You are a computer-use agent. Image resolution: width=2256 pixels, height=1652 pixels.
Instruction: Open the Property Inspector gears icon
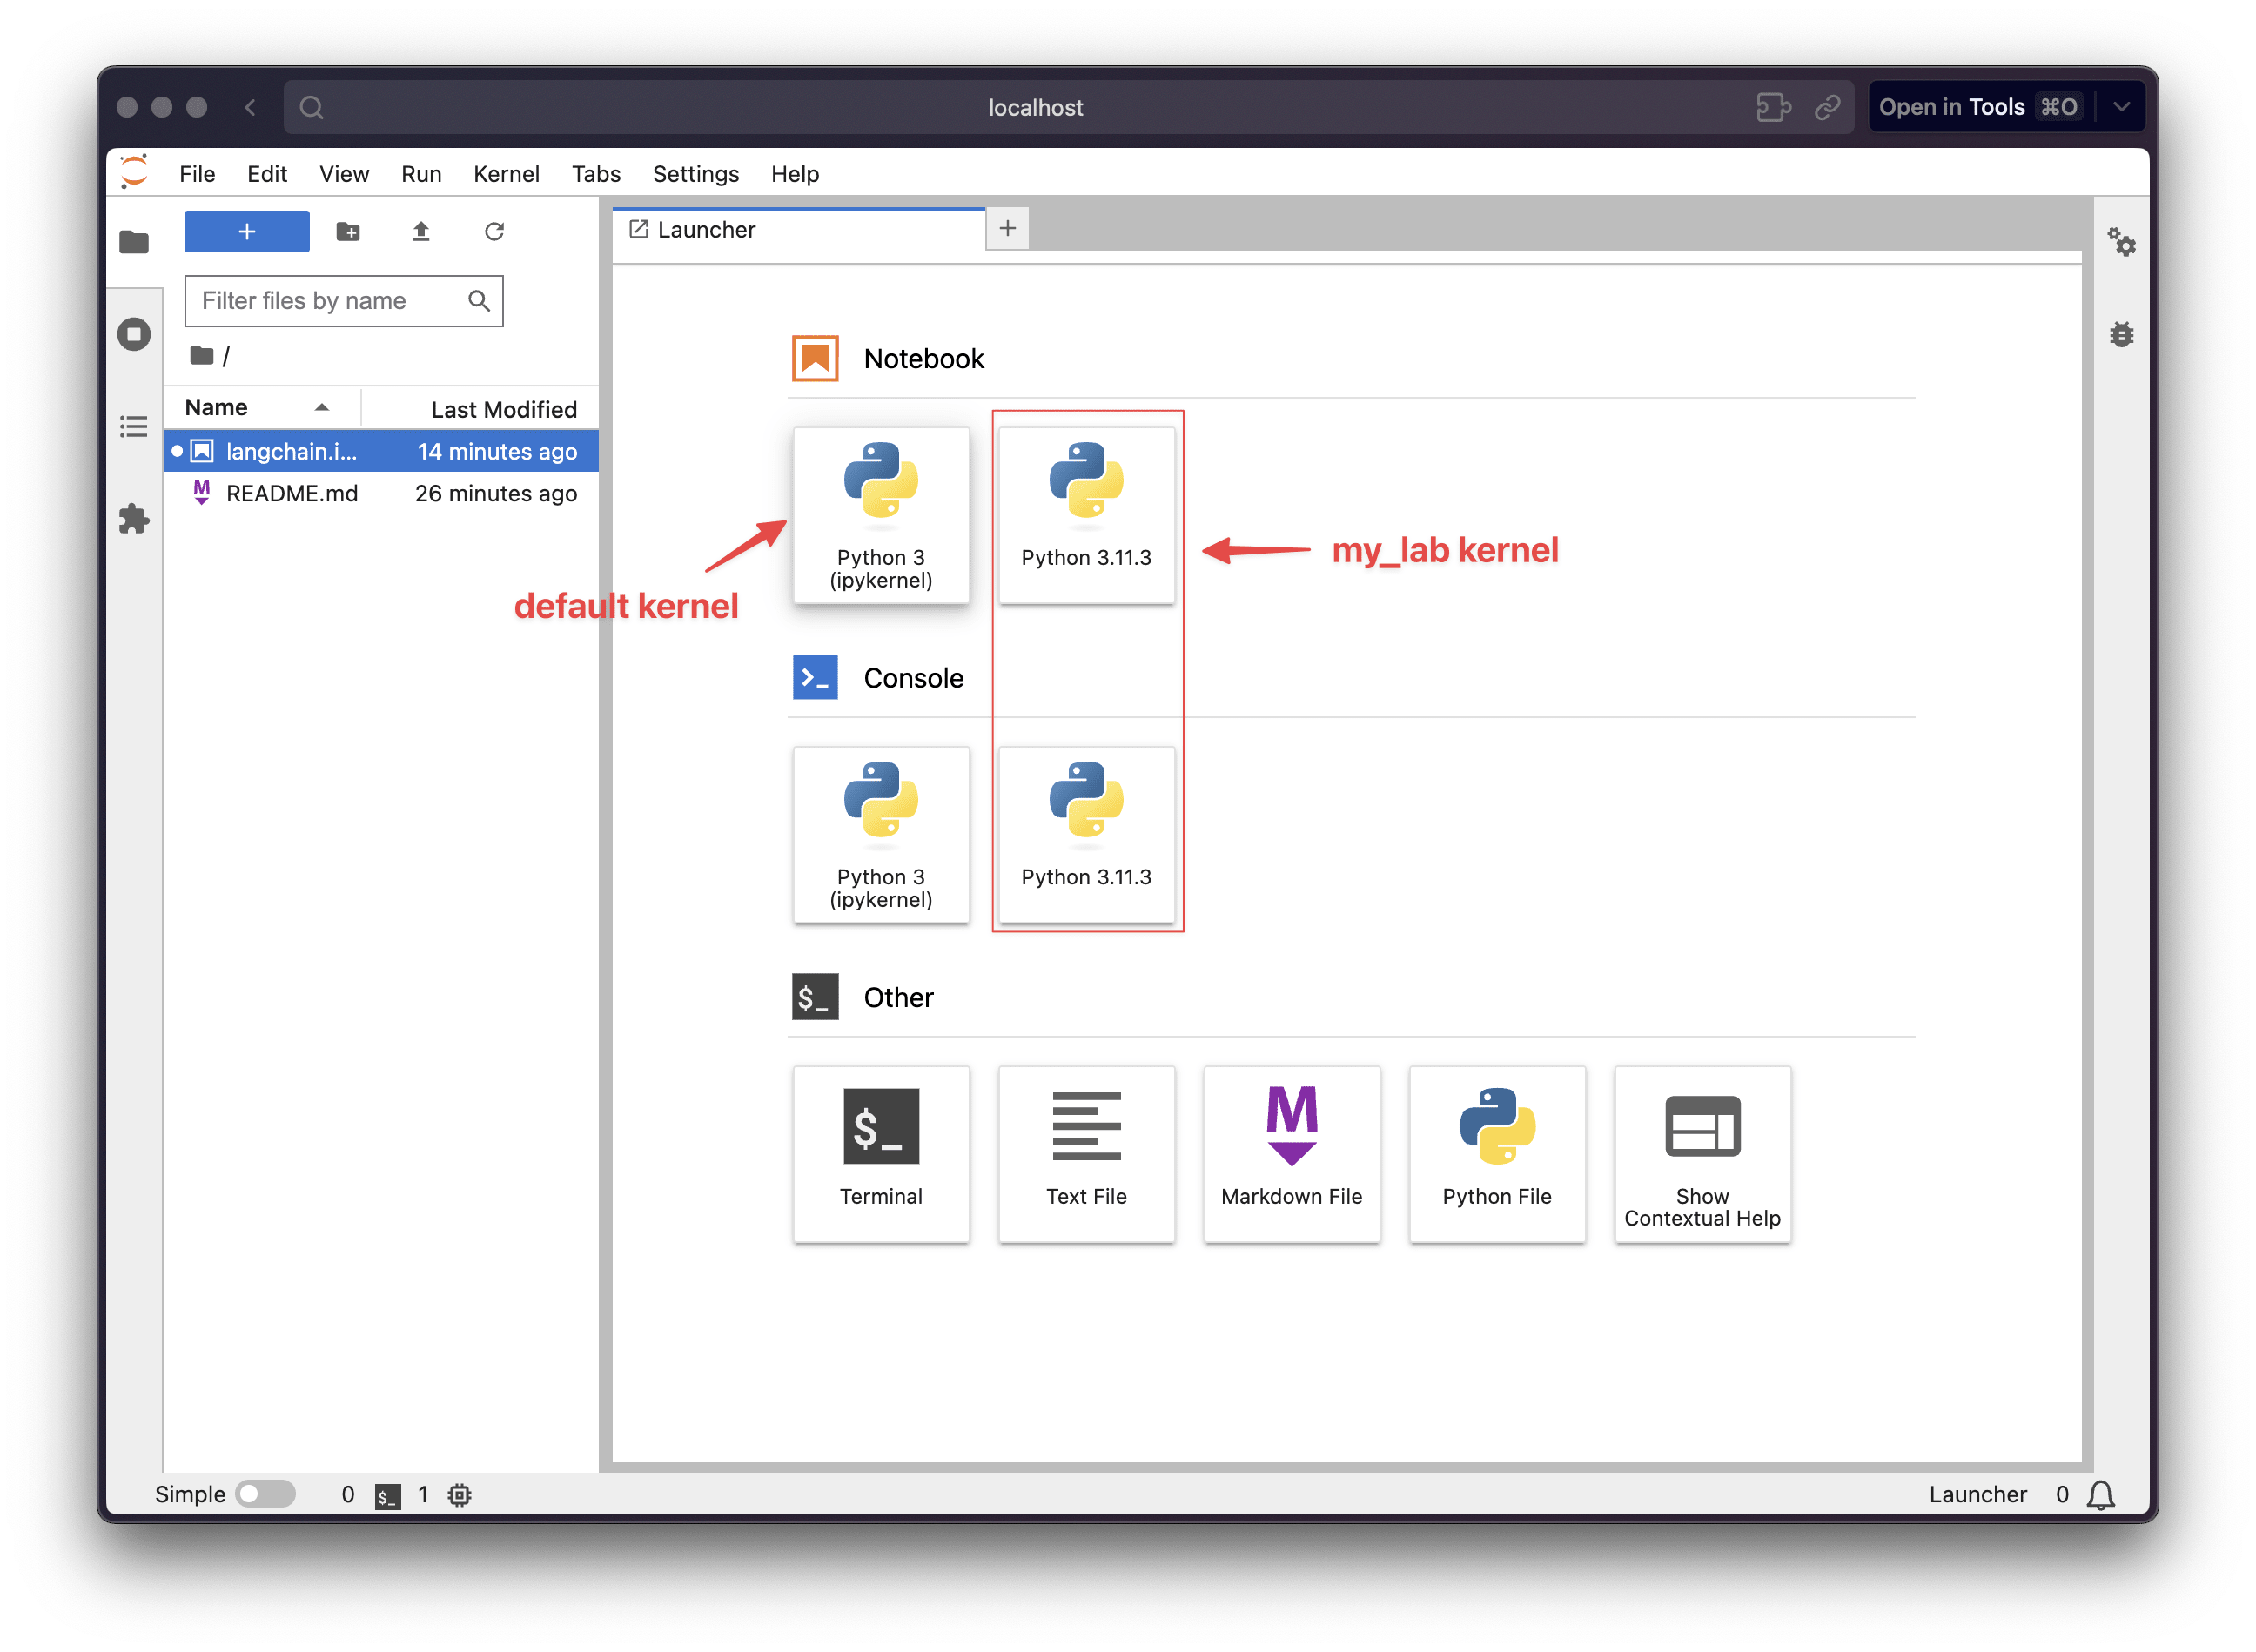tap(2121, 242)
